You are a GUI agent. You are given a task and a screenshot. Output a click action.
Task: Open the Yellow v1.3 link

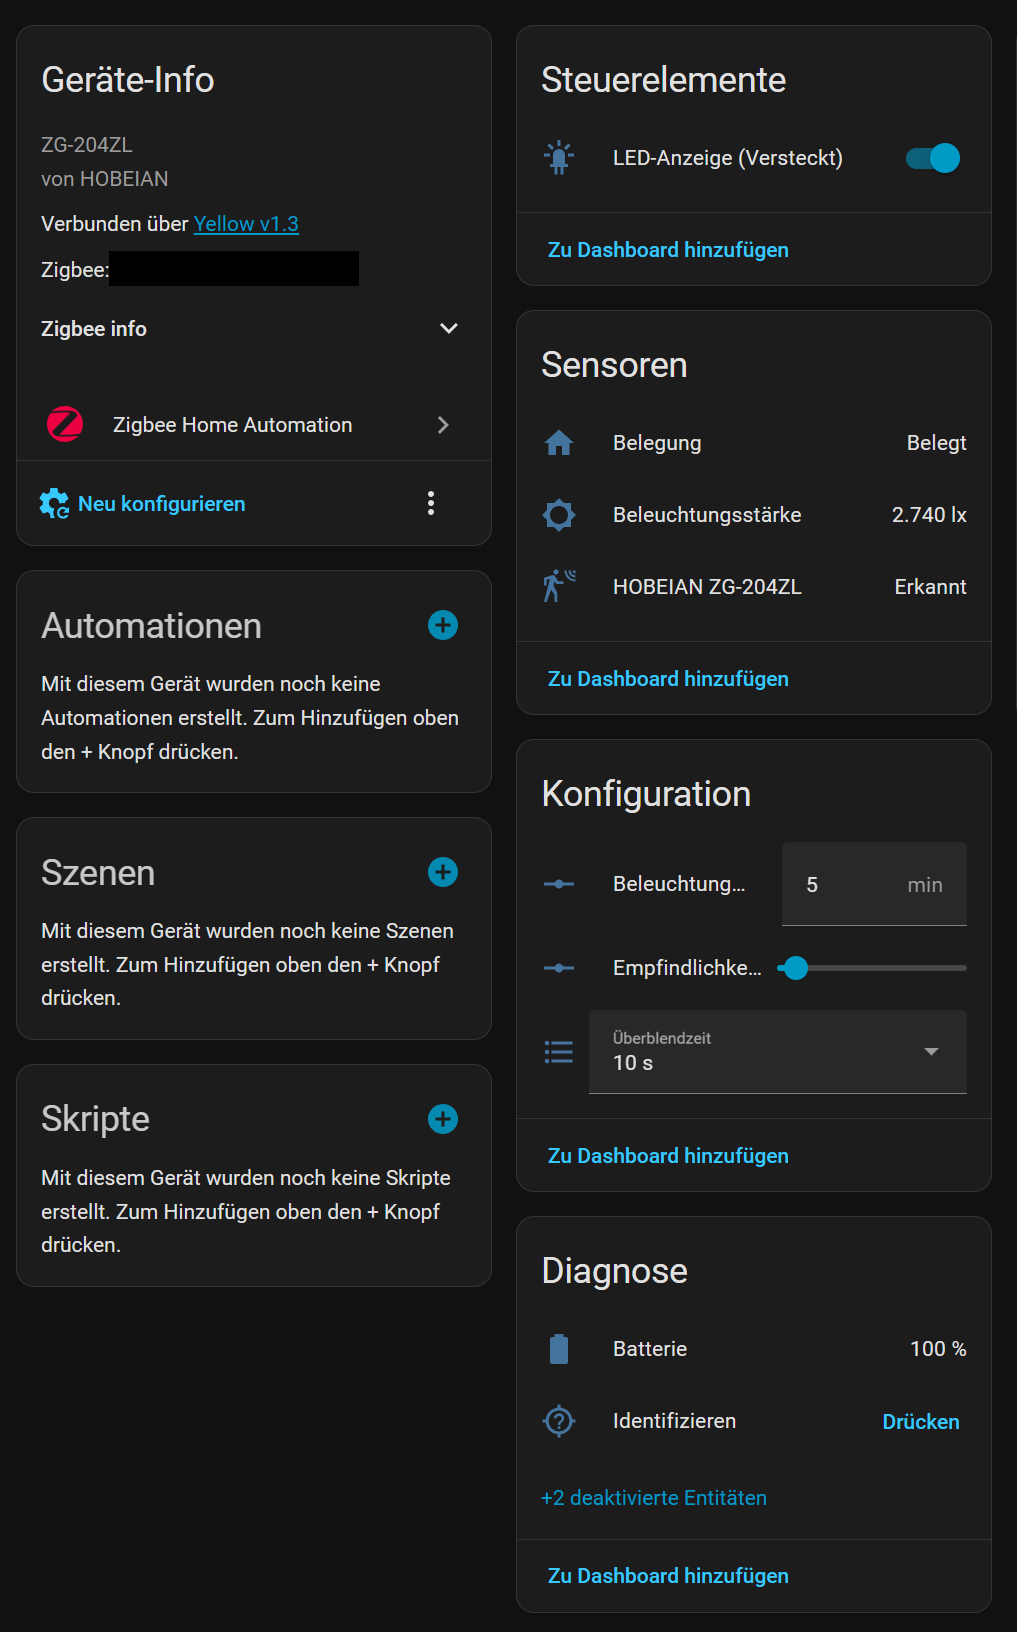246,224
